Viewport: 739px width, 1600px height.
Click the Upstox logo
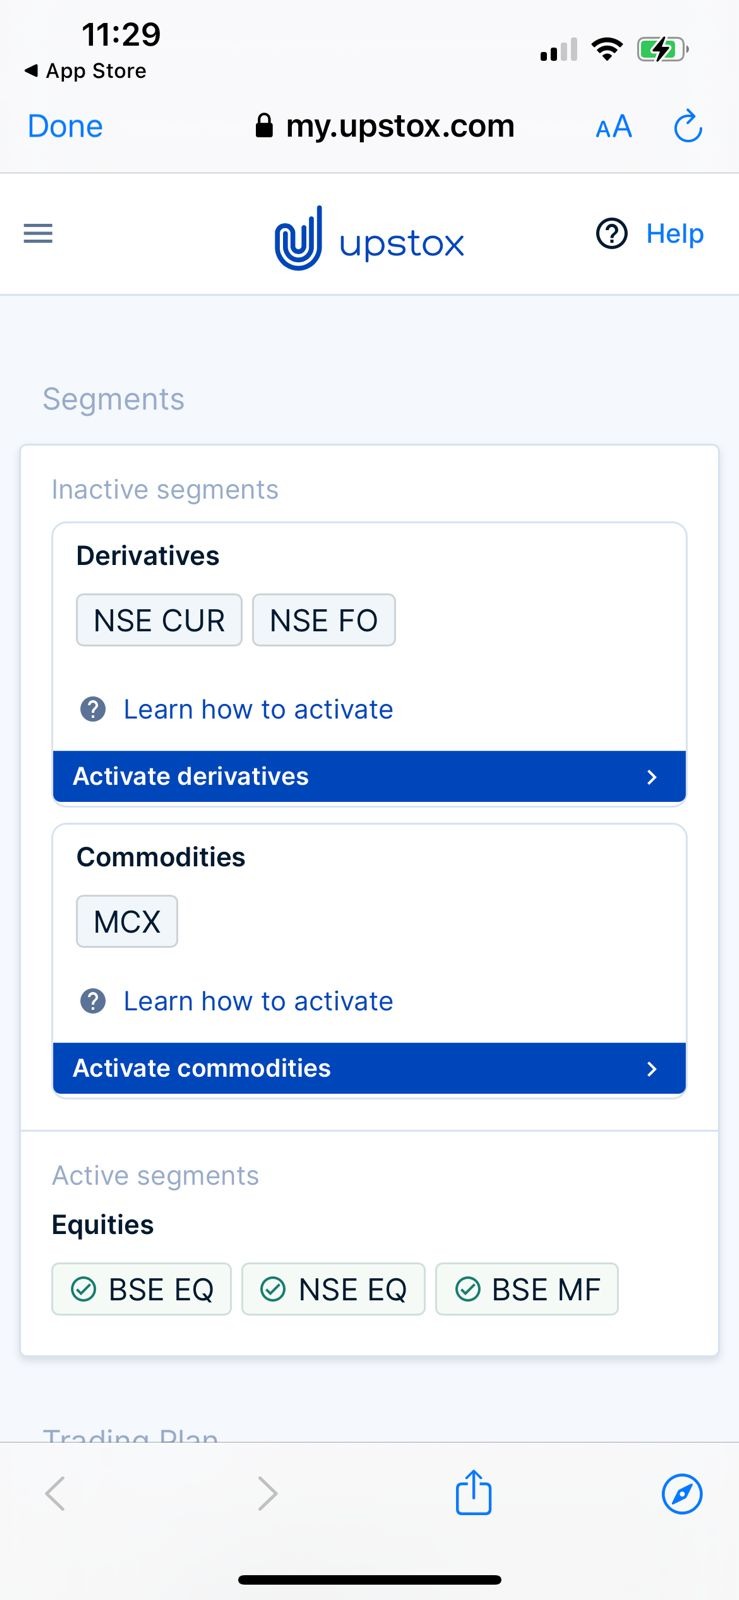click(368, 239)
